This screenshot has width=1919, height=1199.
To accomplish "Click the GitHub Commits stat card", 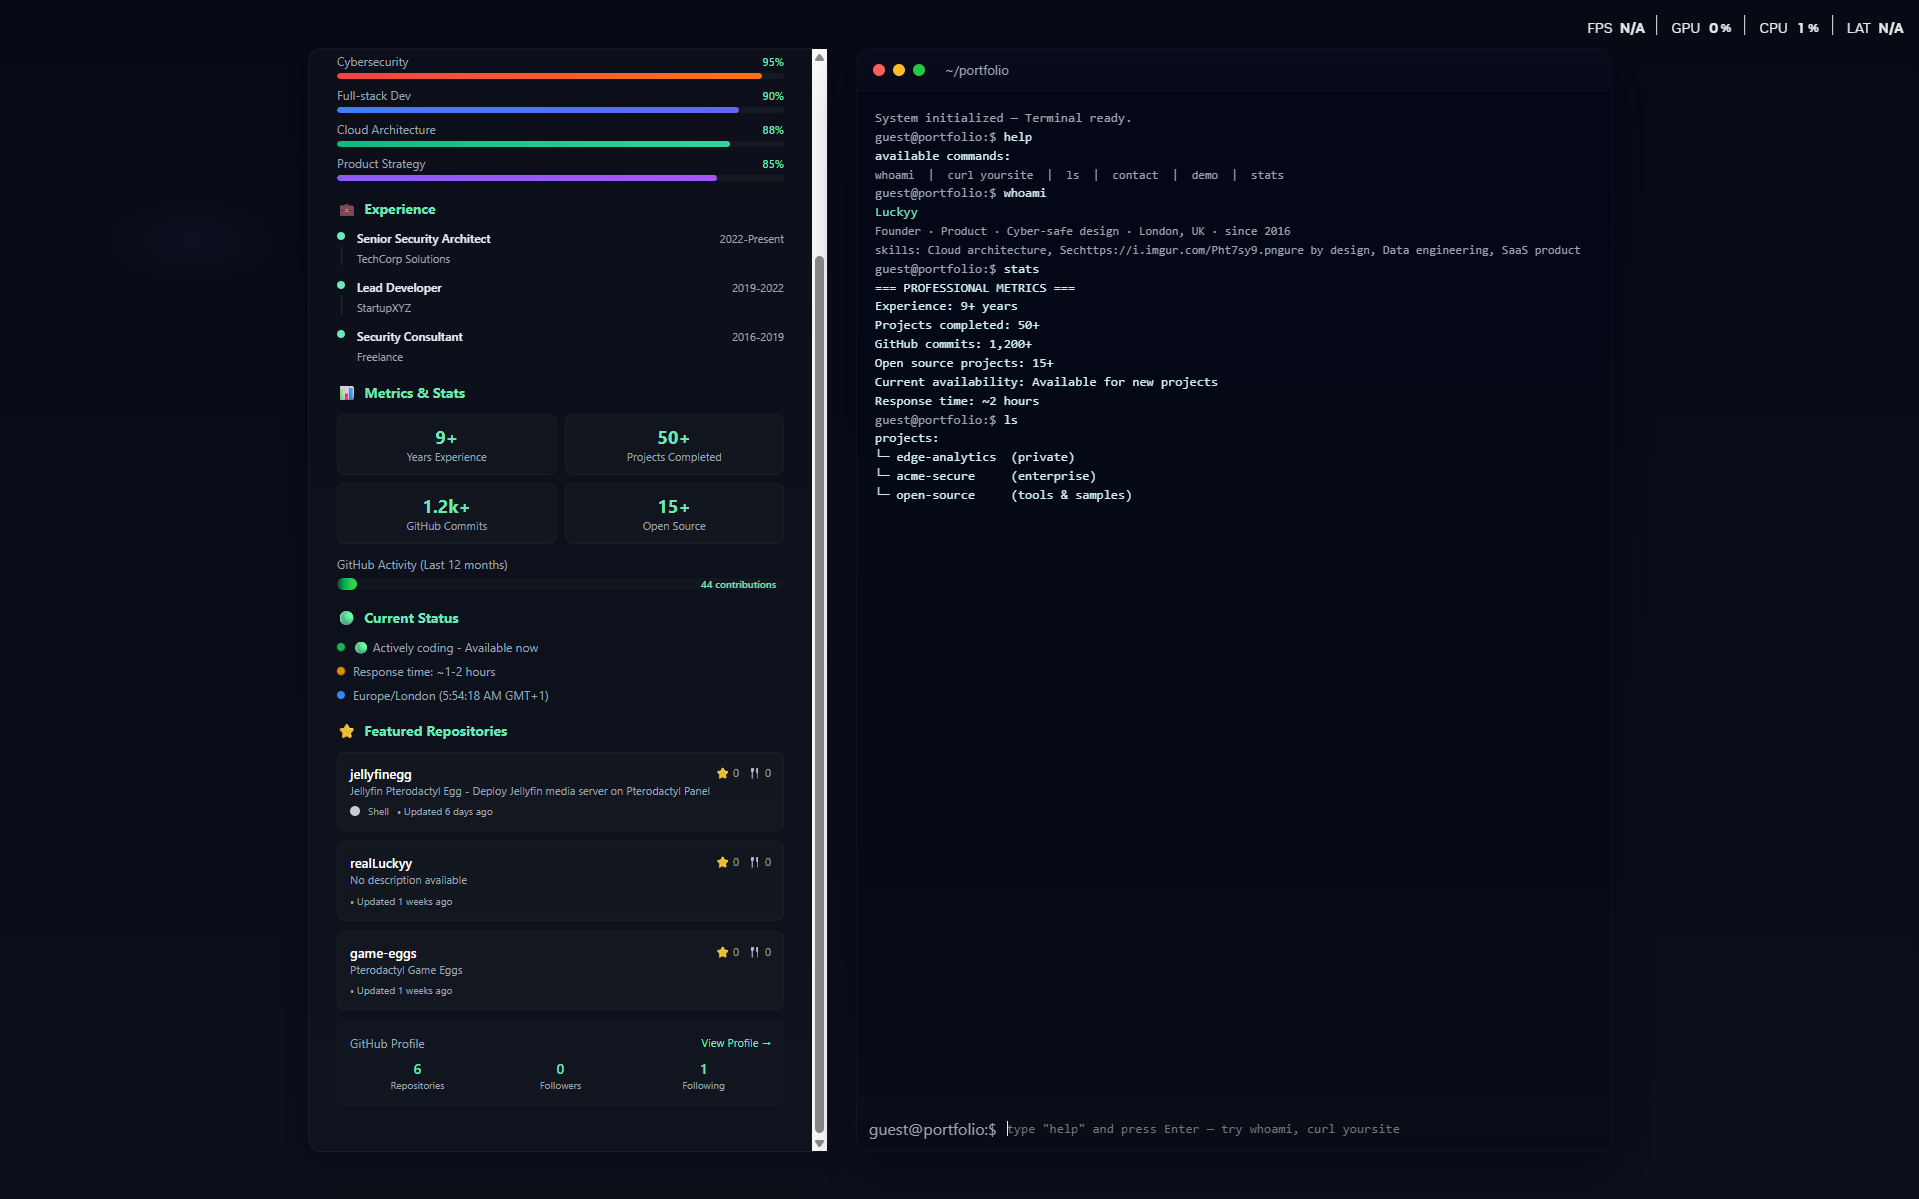I will pyautogui.click(x=447, y=514).
